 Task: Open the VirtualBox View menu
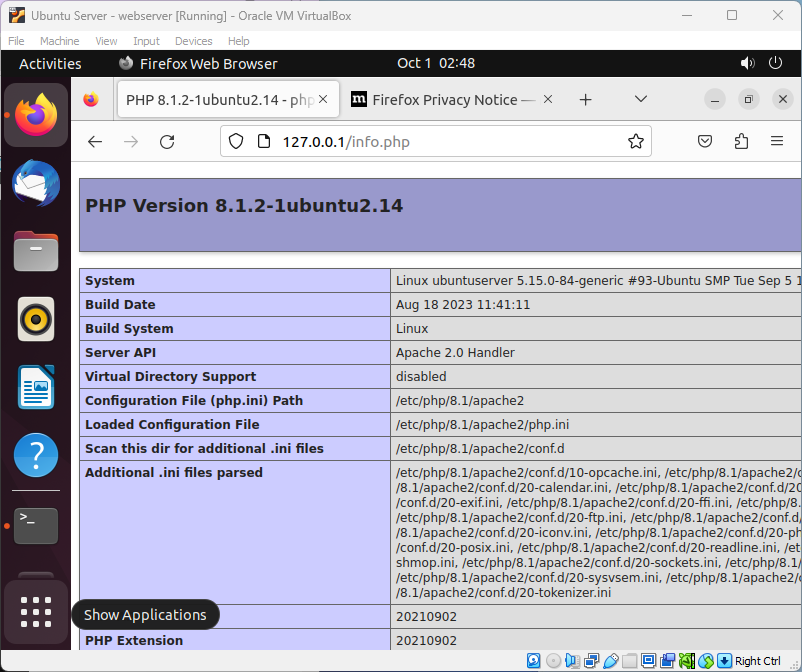[x=106, y=41]
